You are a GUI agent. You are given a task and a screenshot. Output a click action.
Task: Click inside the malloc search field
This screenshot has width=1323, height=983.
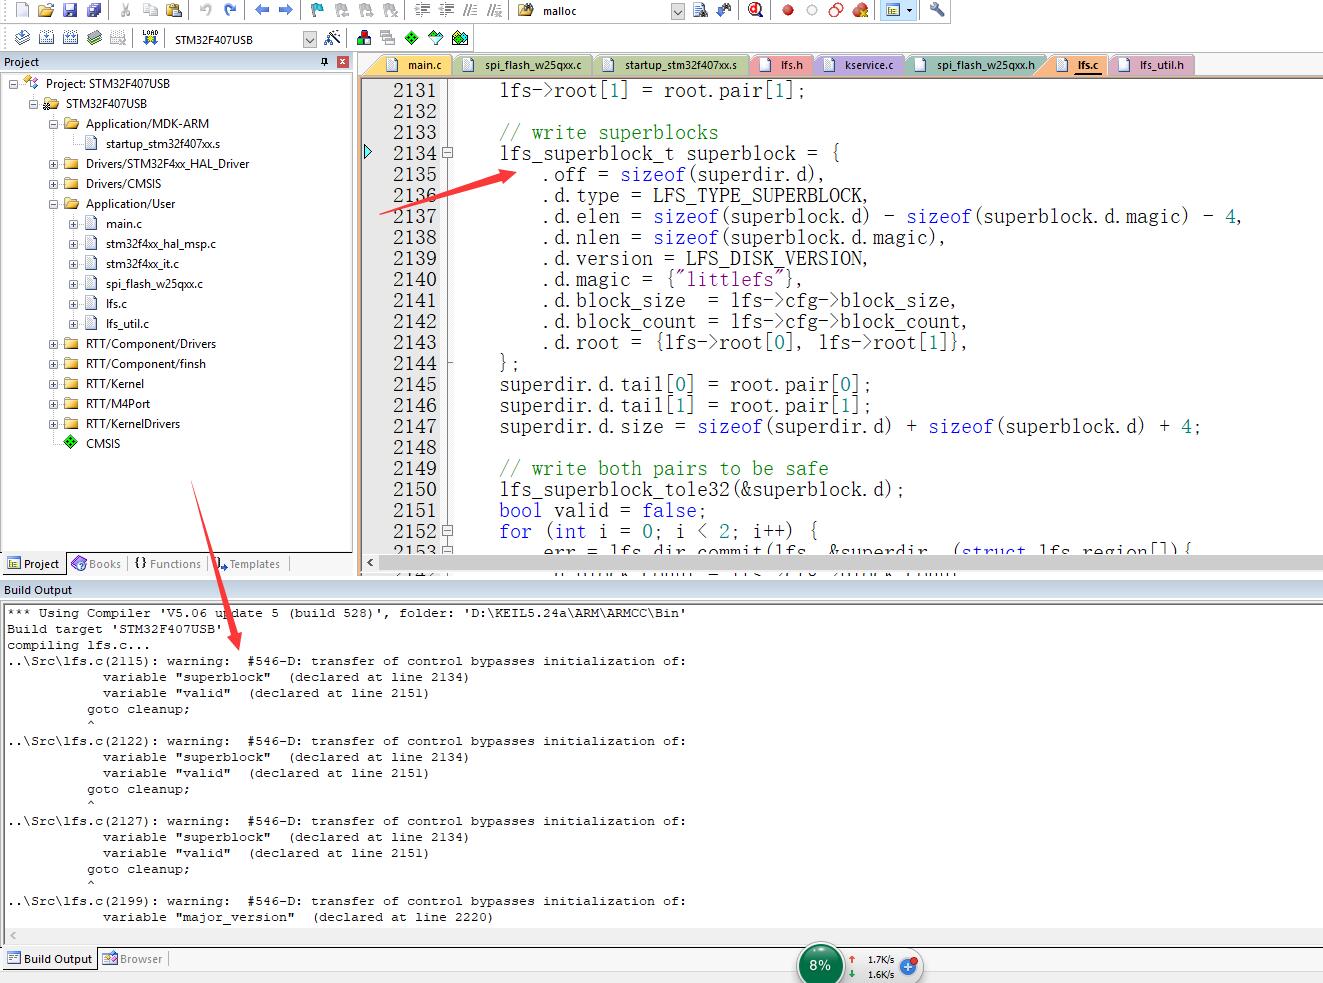point(590,11)
